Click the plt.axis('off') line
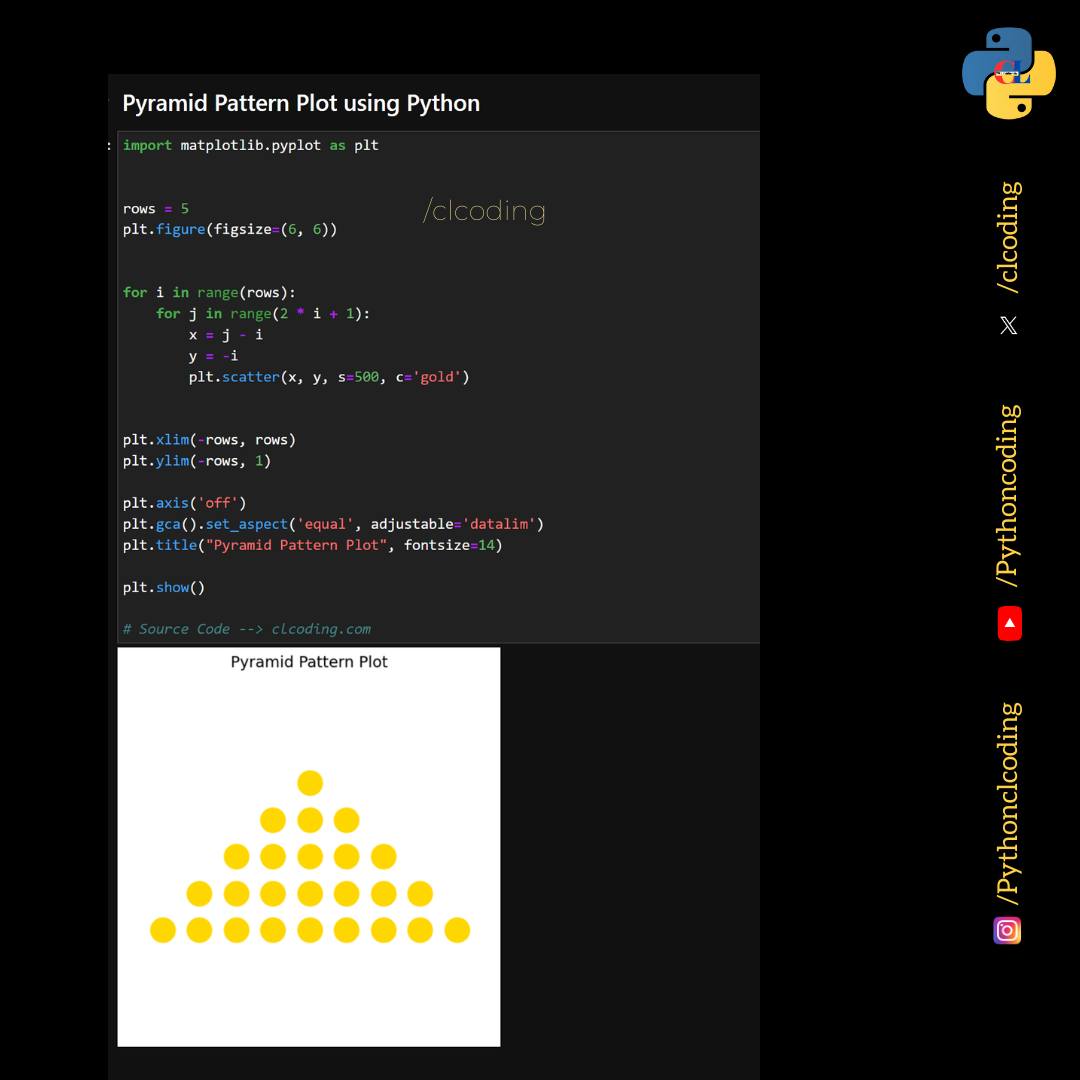1080x1080 pixels. click(185, 503)
